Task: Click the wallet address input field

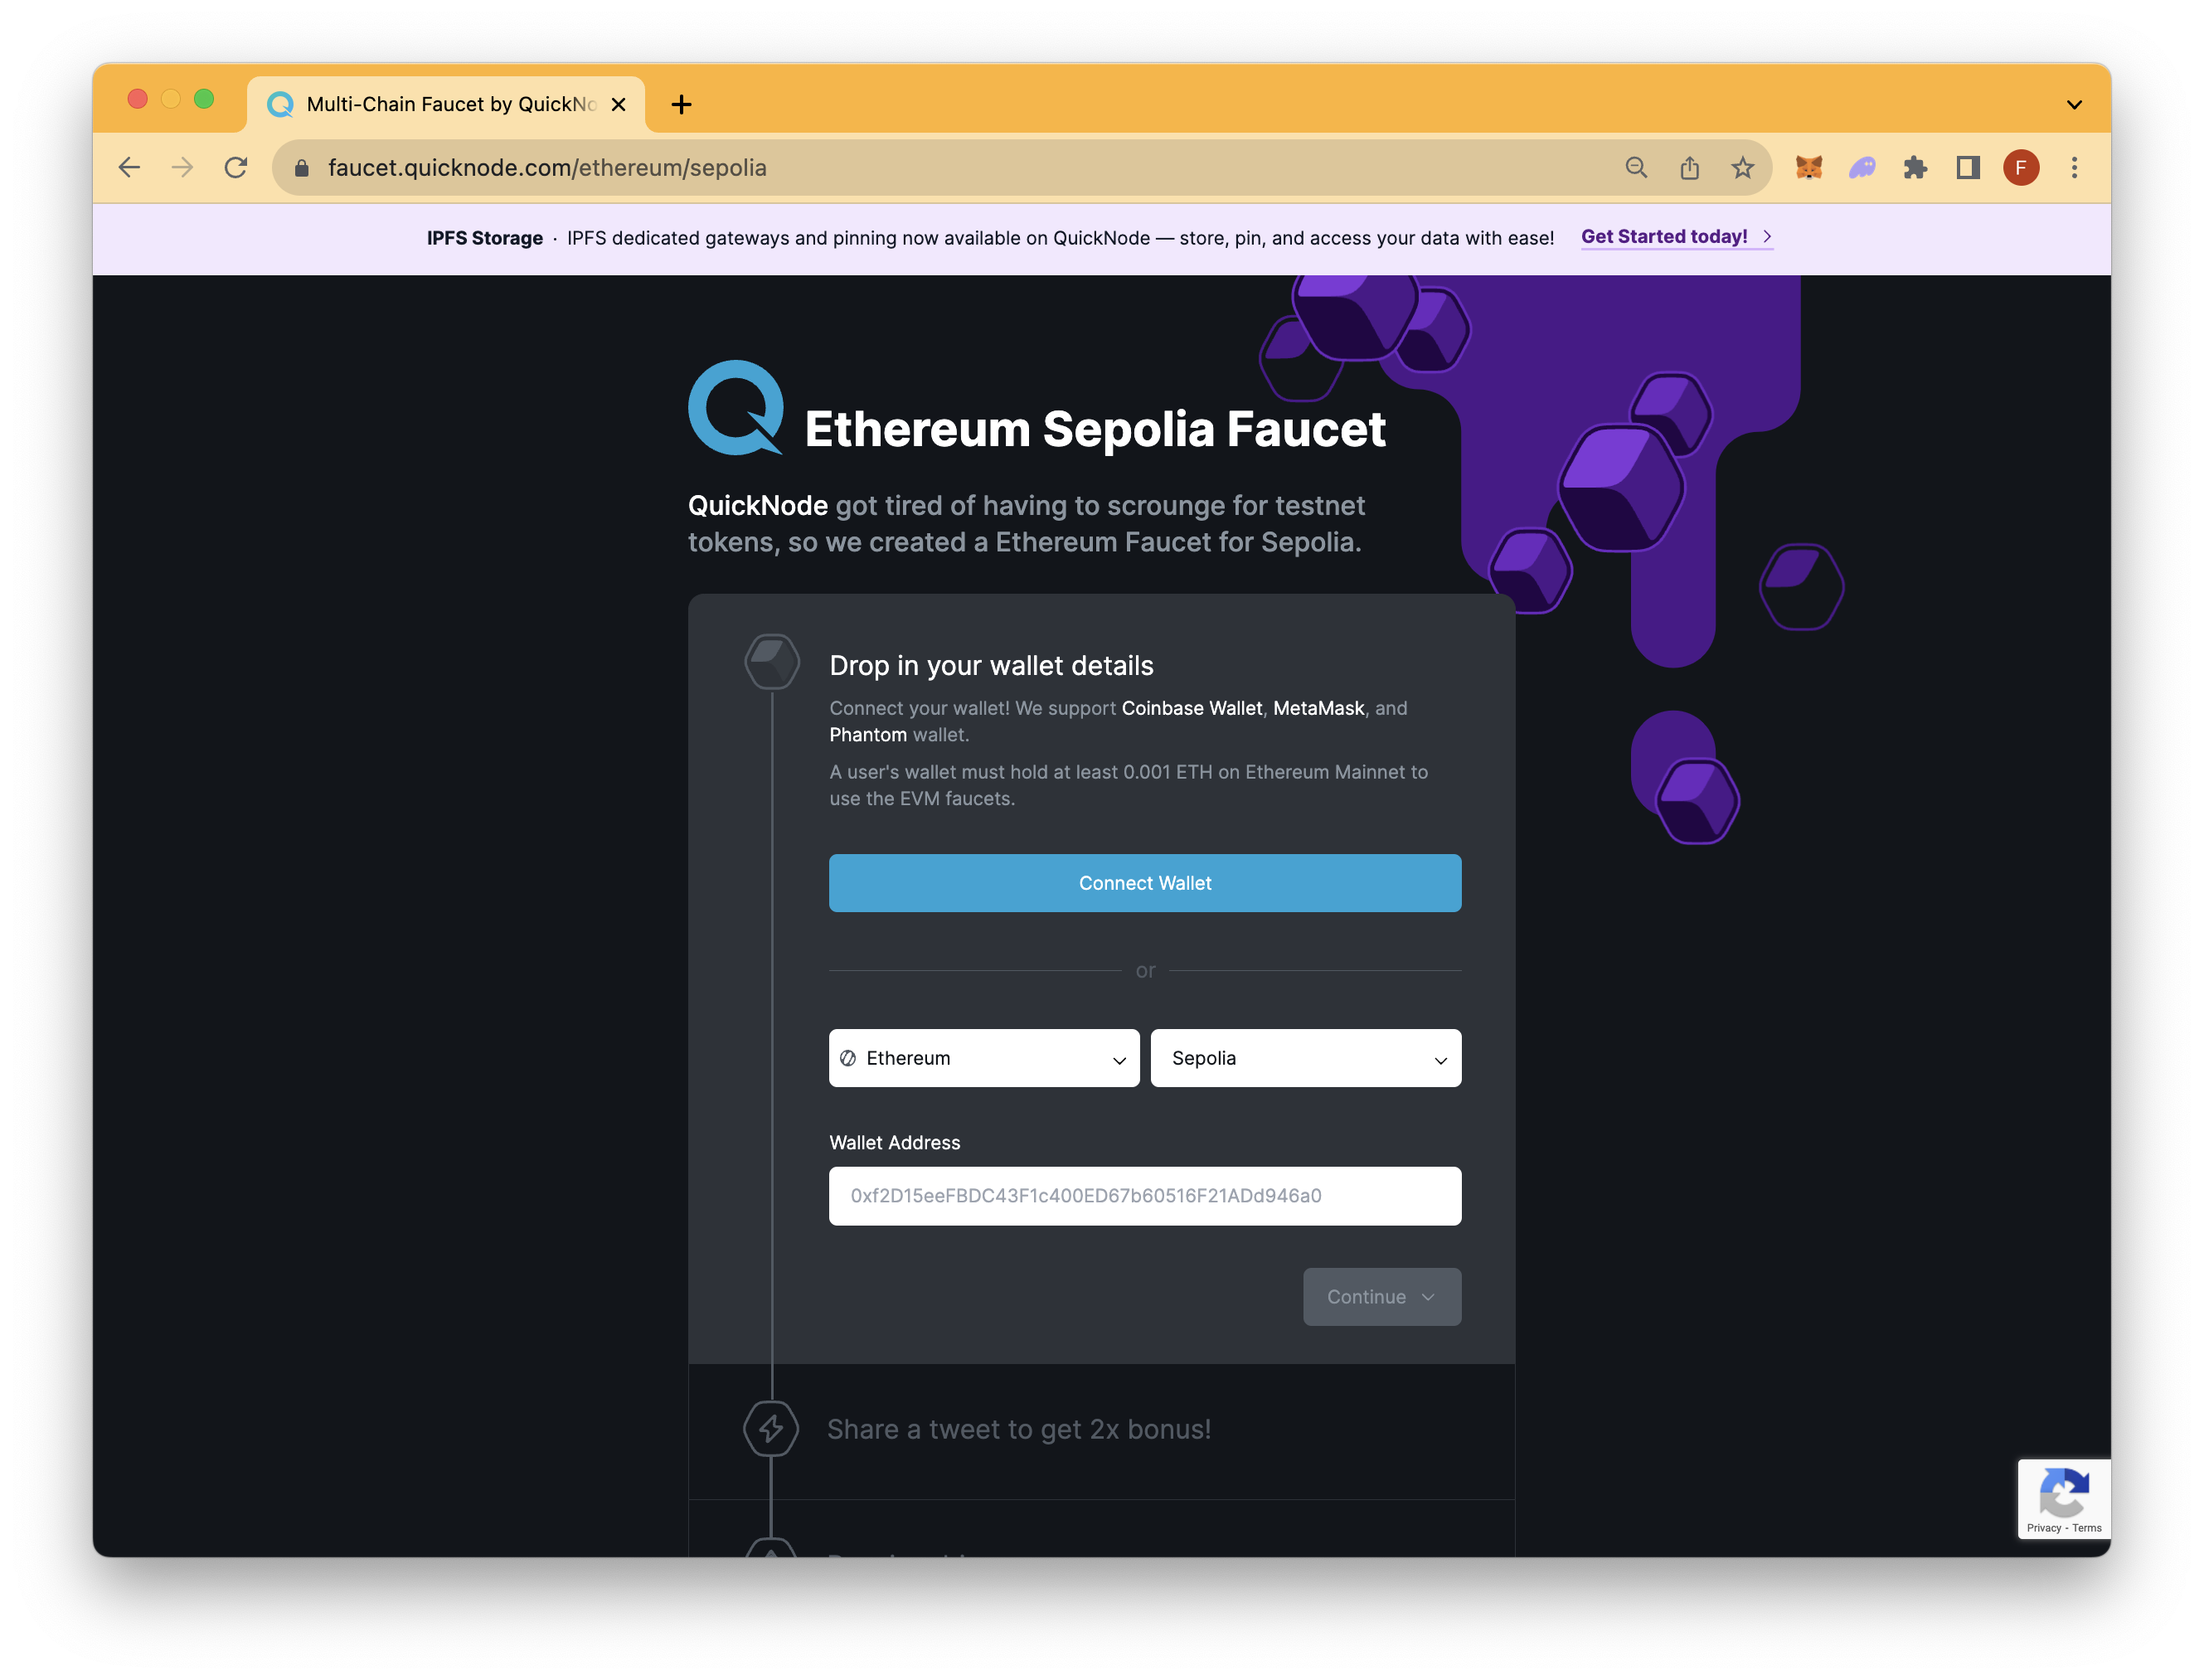Action: tap(1143, 1195)
